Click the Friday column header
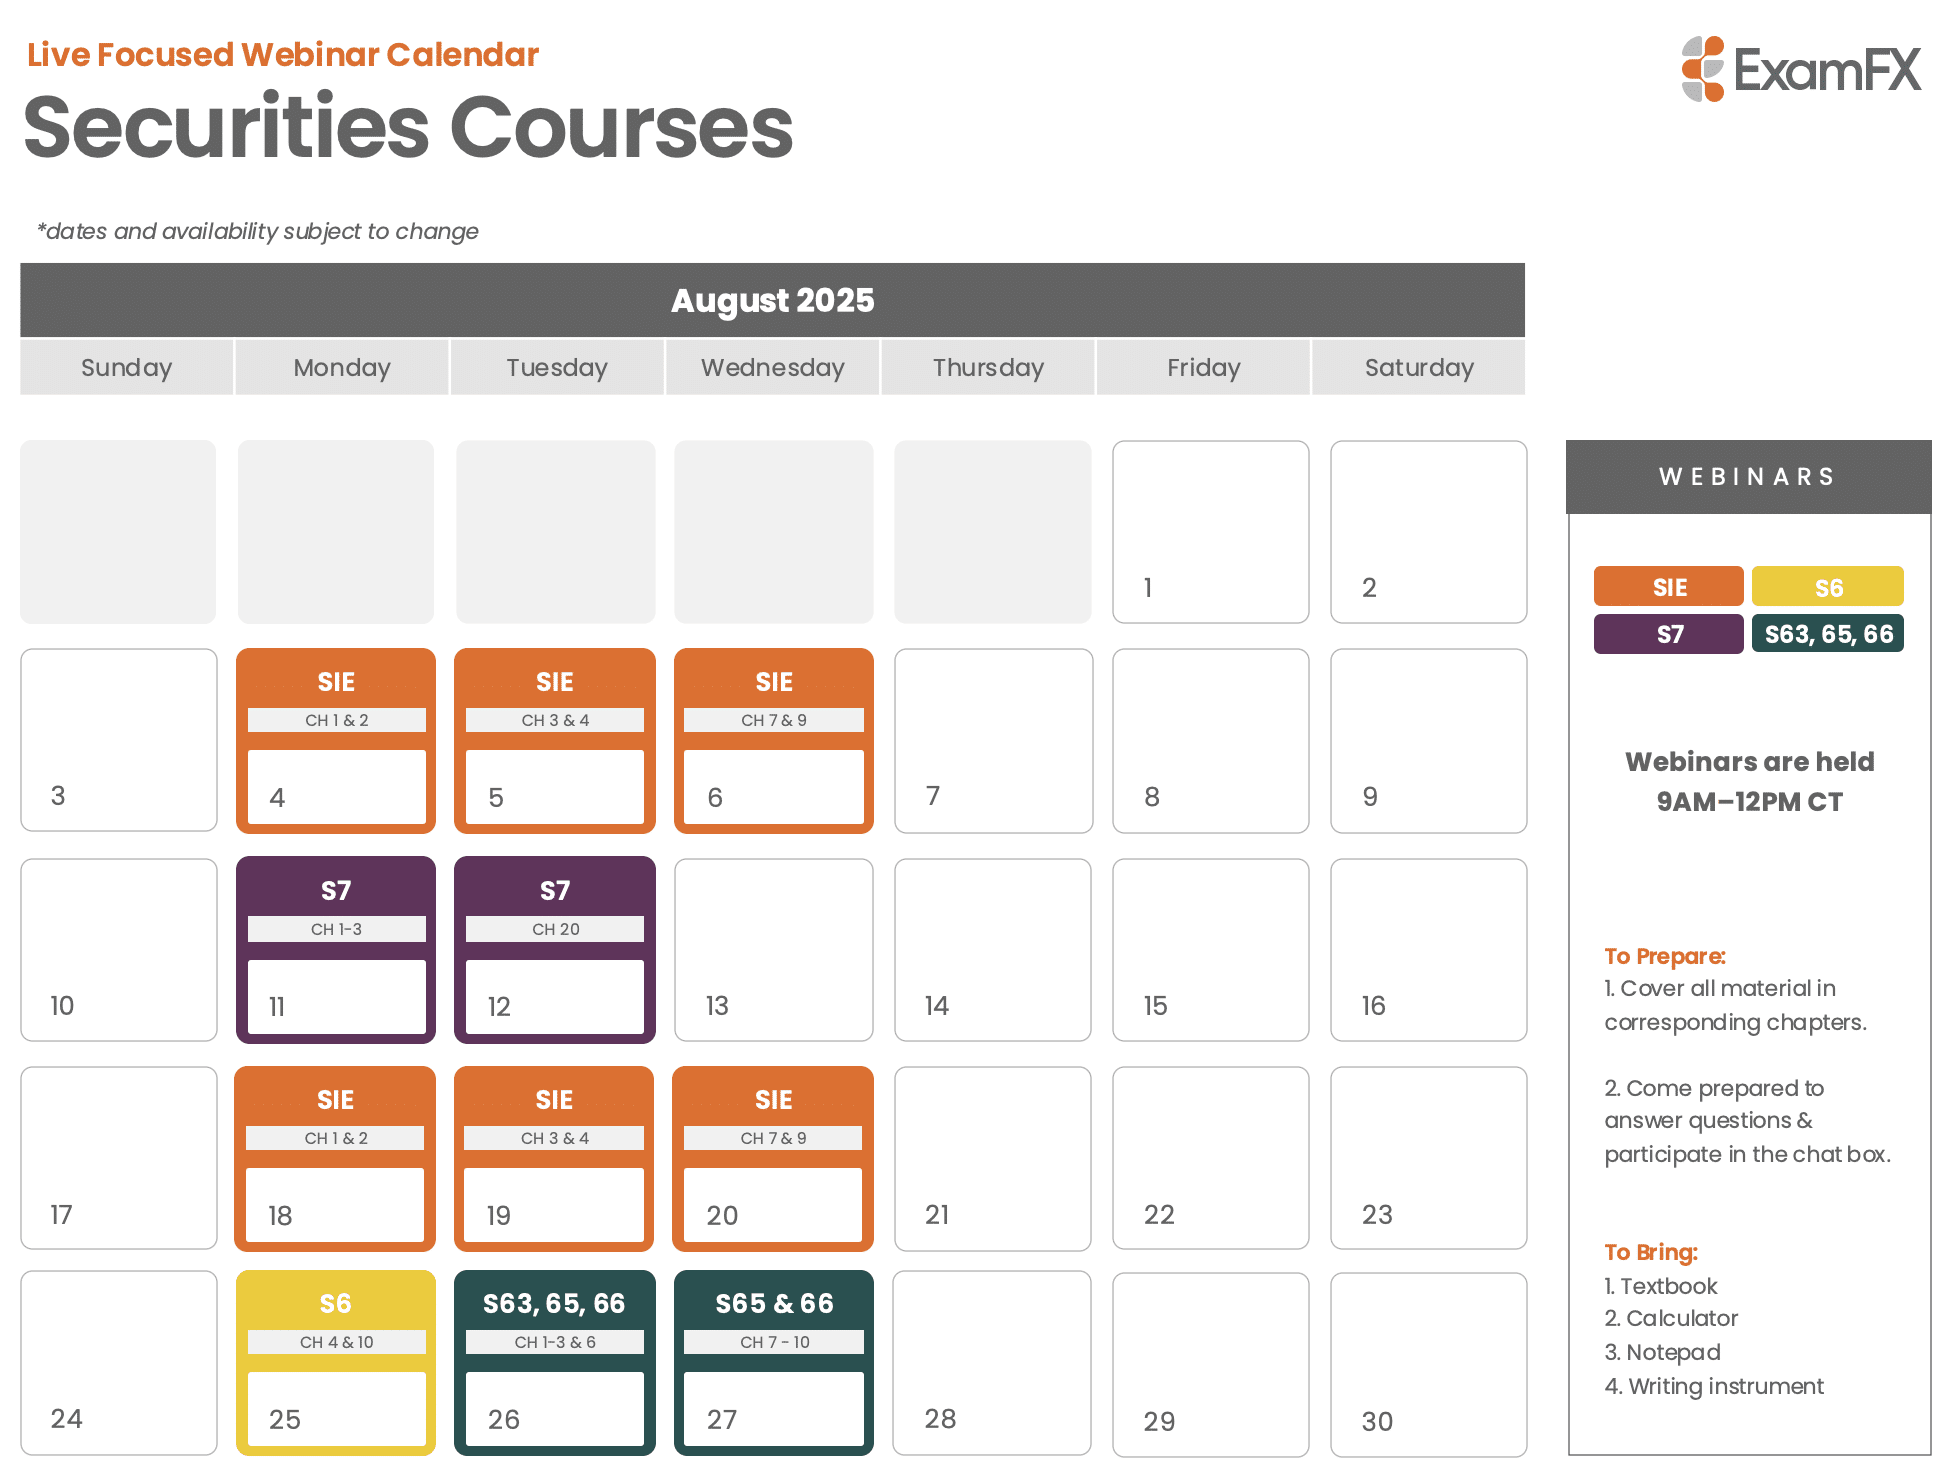Viewport: 1952px width, 1476px height. coord(1203,367)
